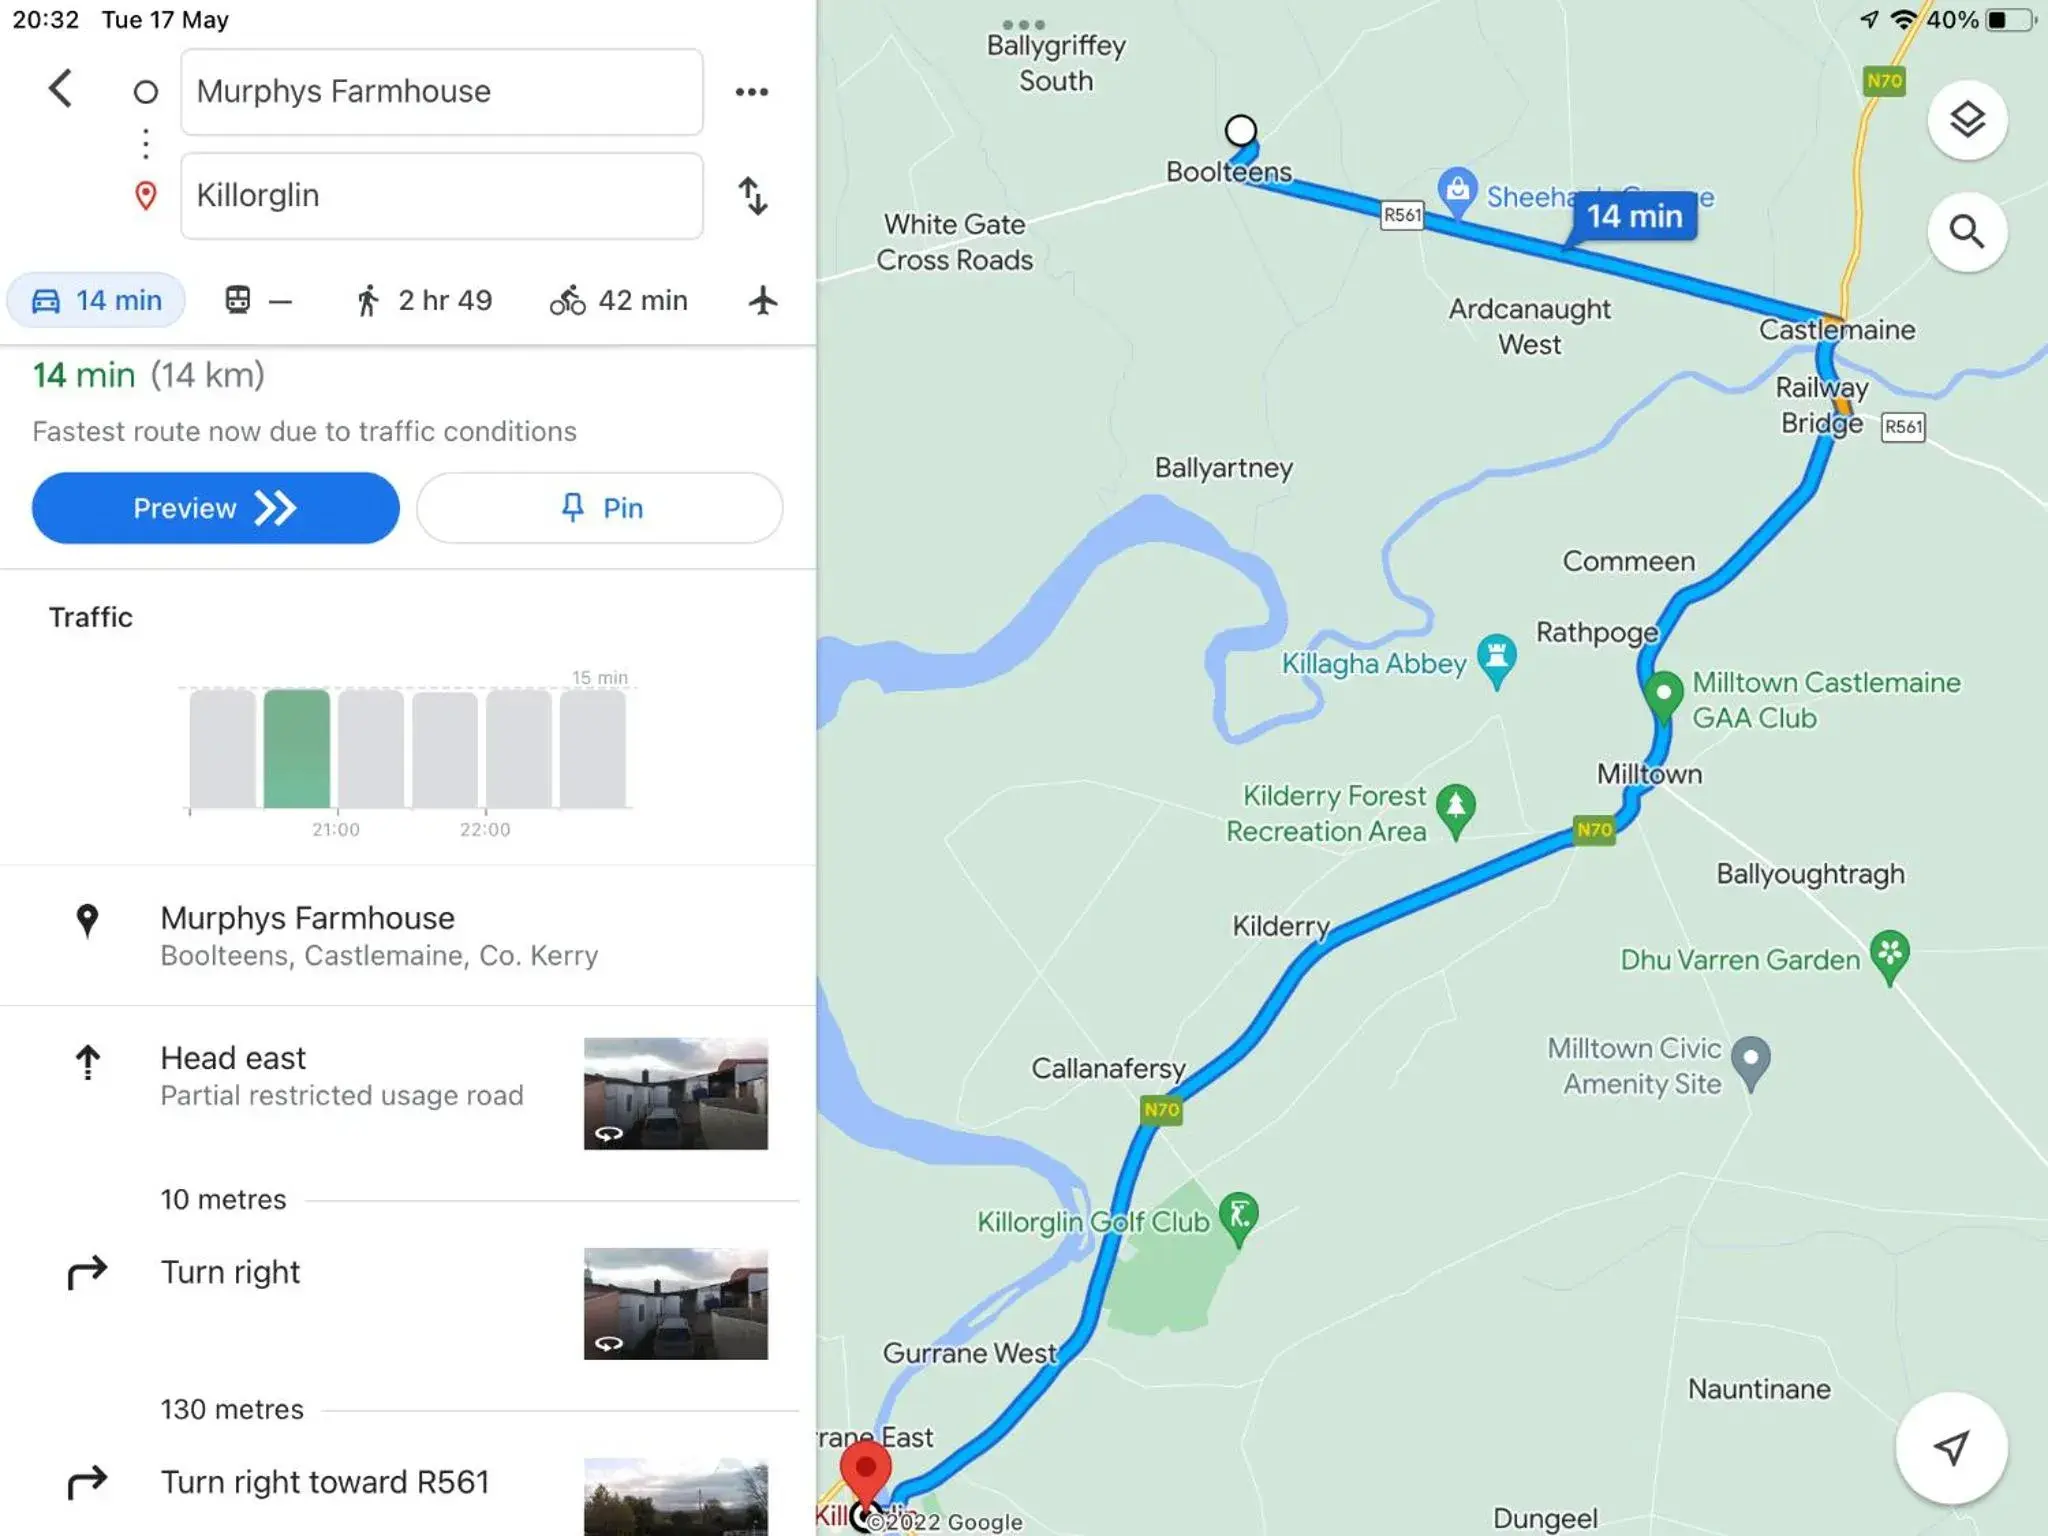Viewport: 2048px width, 1536px height.
Task: Switch to walking mode 2 hr 49
Action: pos(424,300)
